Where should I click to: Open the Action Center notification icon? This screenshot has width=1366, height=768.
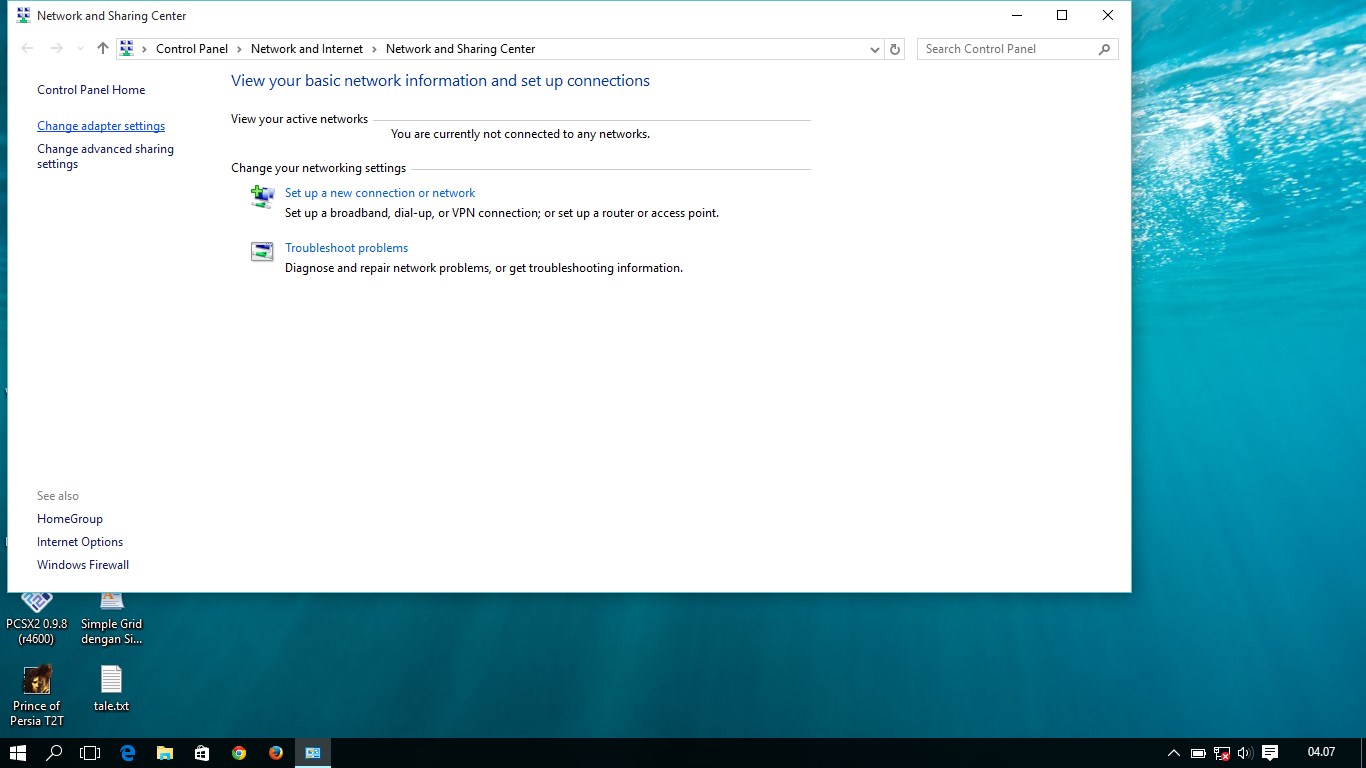click(x=1269, y=753)
